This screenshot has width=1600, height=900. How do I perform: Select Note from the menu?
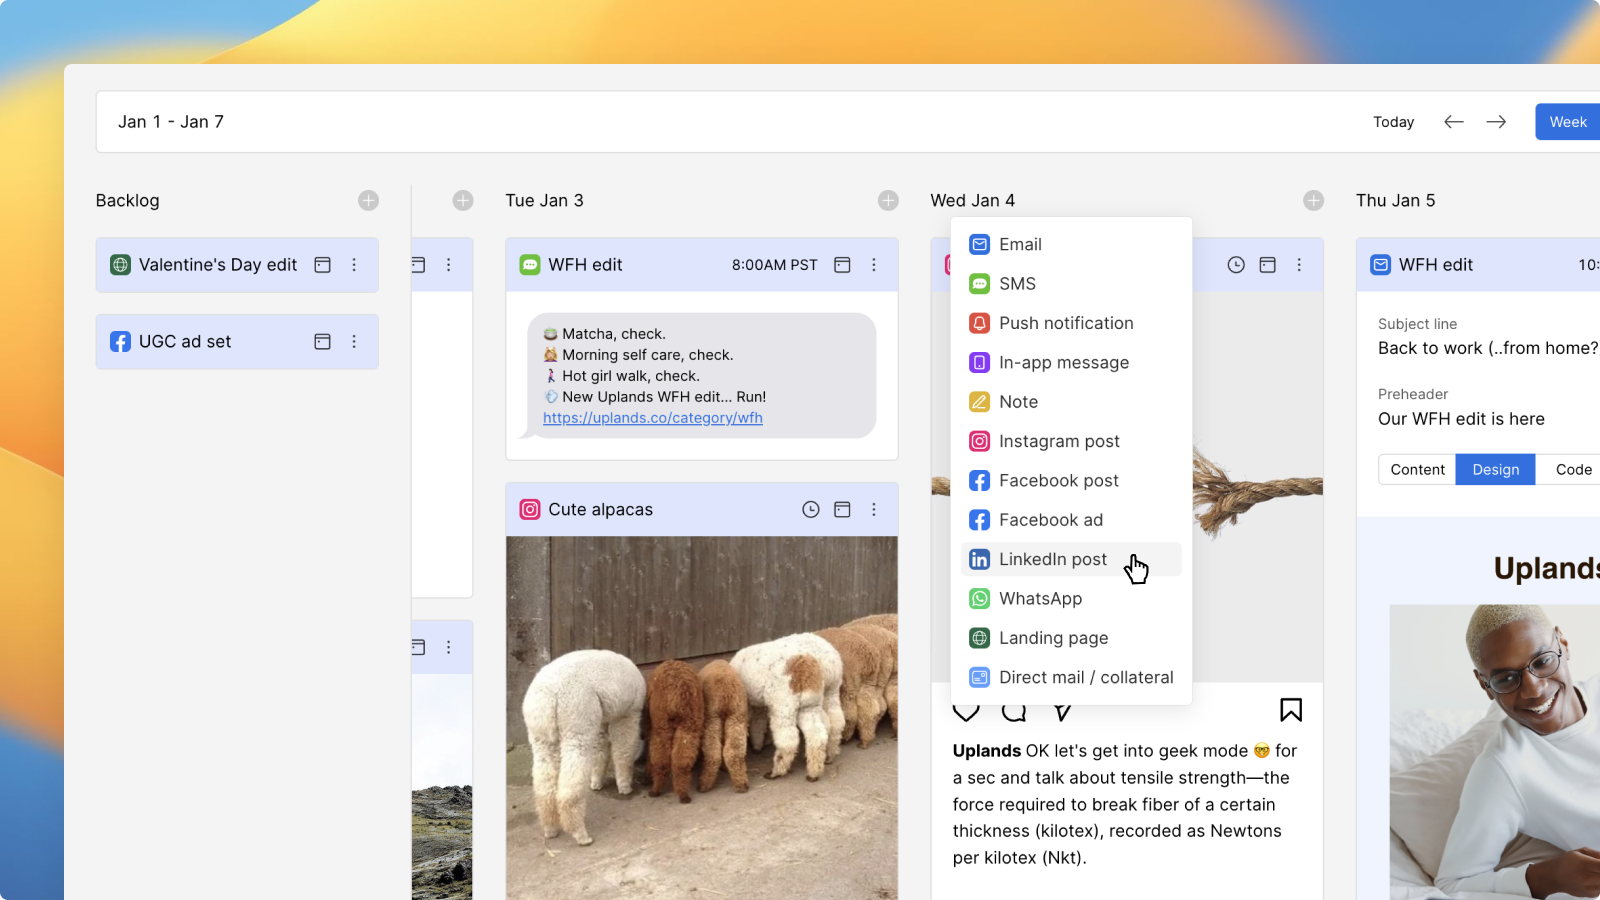[x=1071, y=402]
